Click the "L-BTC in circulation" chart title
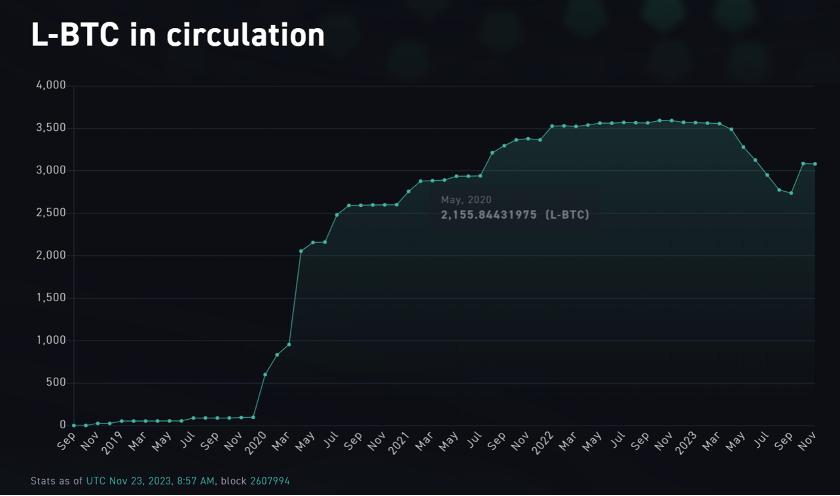This screenshot has height=496, width=840. click(179, 35)
